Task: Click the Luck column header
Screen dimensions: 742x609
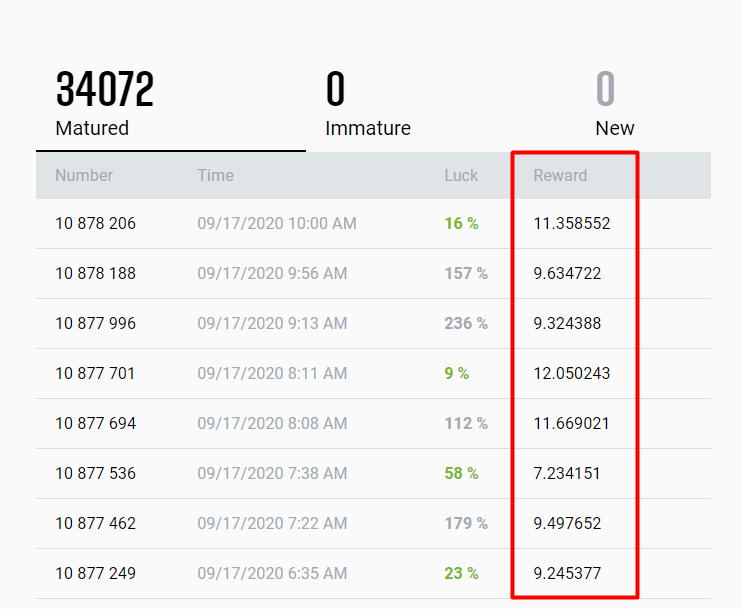Action: 461,175
